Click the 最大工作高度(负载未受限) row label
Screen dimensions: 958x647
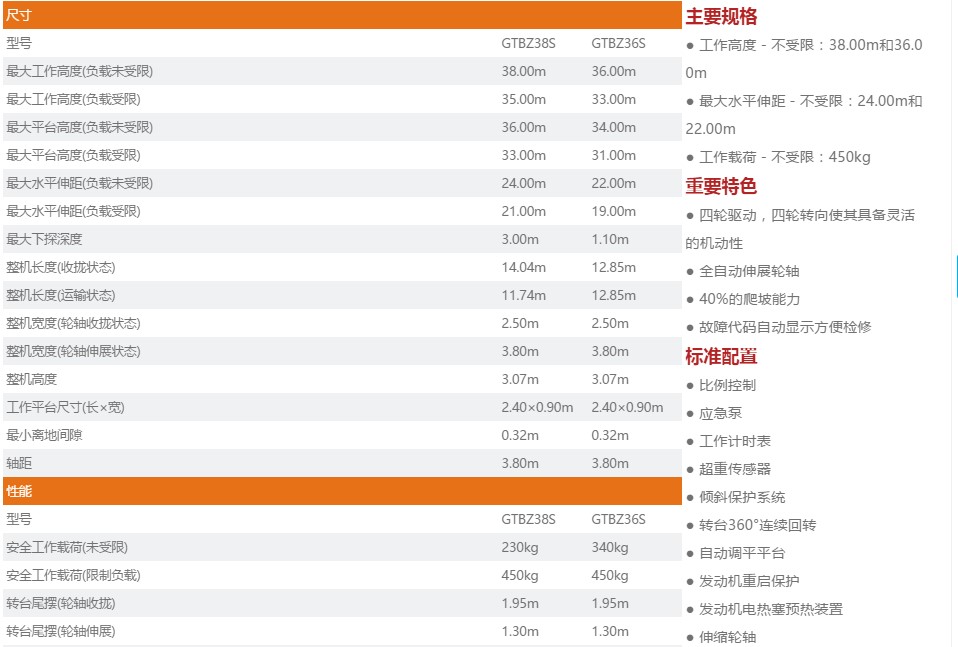[x=79, y=71]
